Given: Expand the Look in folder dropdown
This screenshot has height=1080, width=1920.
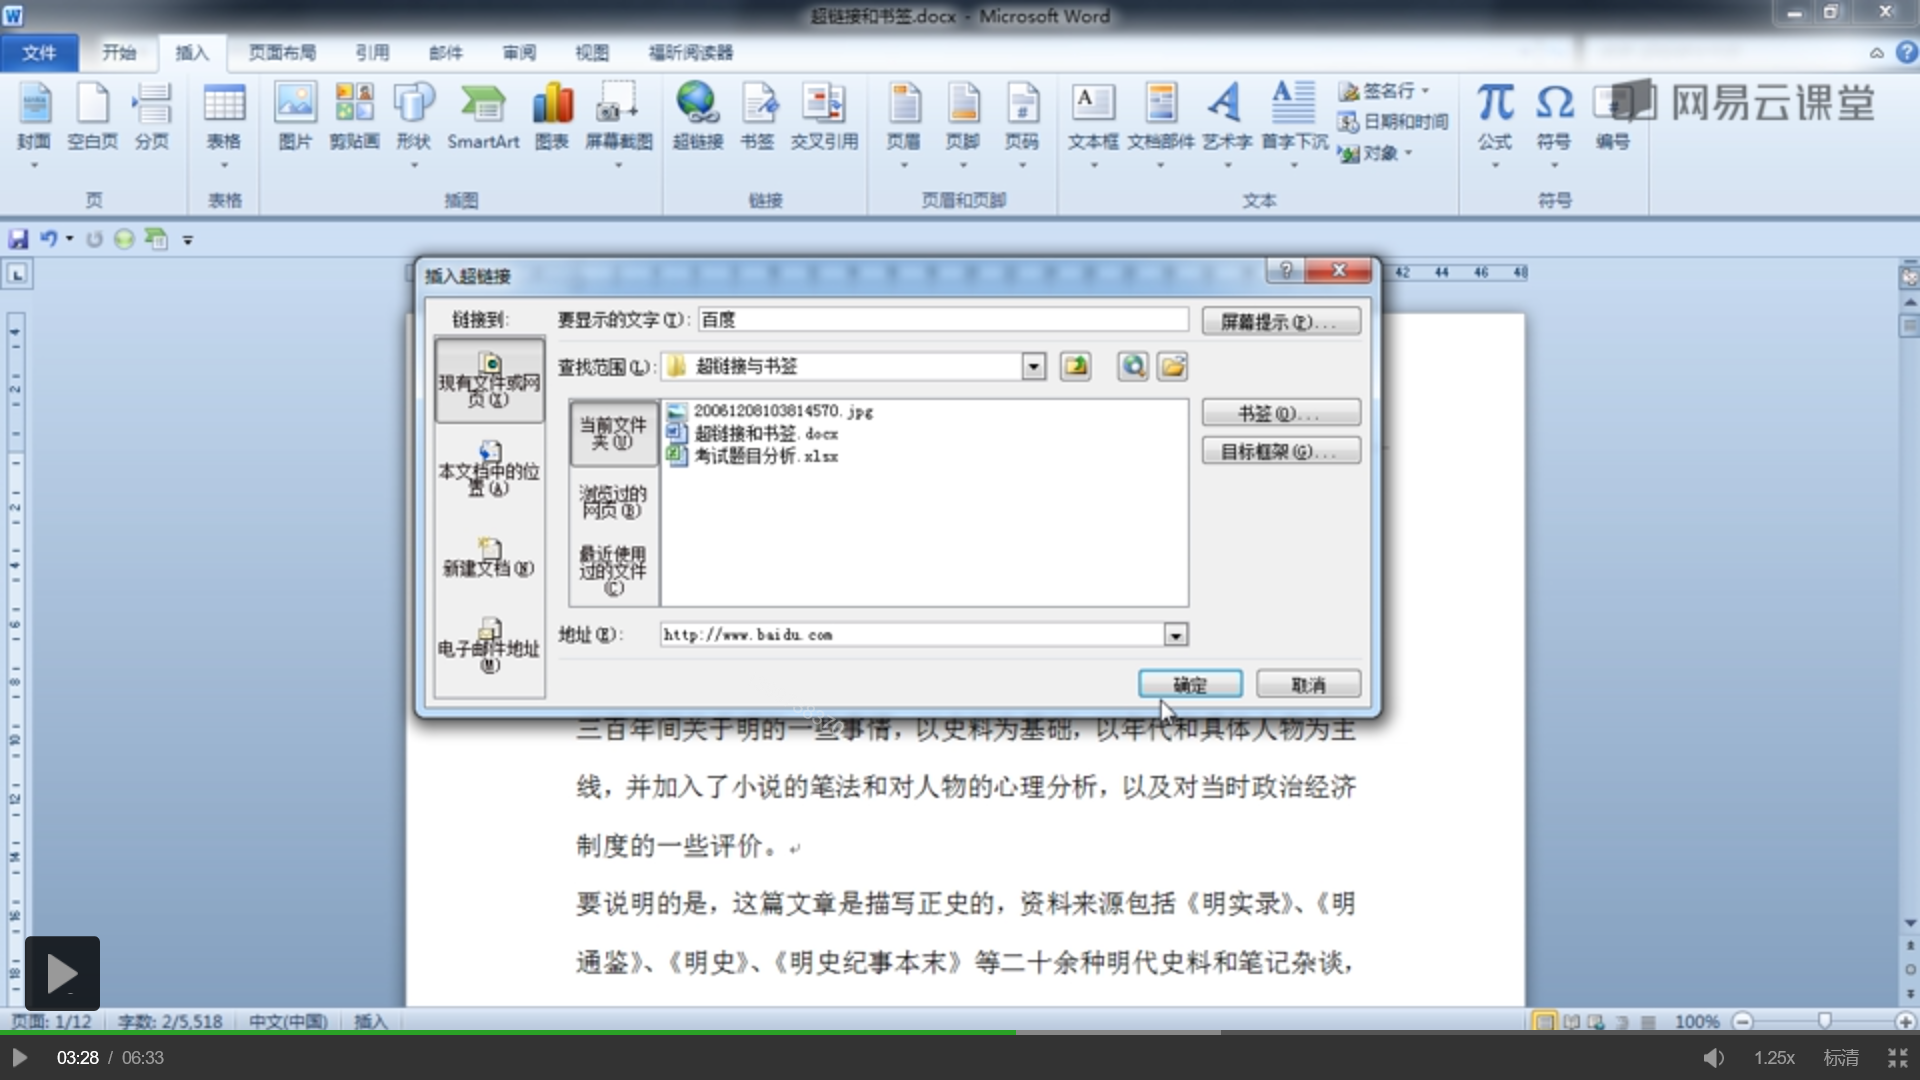Looking at the screenshot, I should 1034,367.
